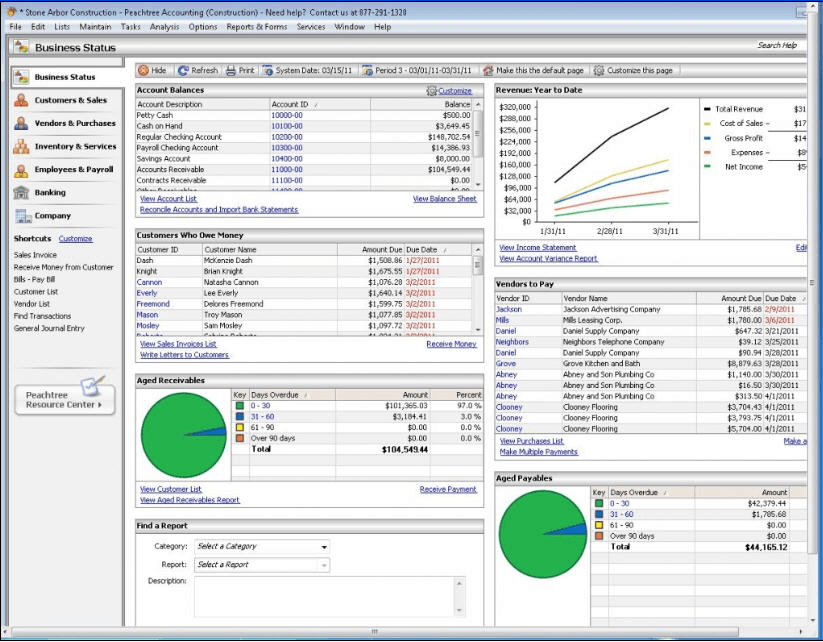Click View Balance Sheet link

444,199
